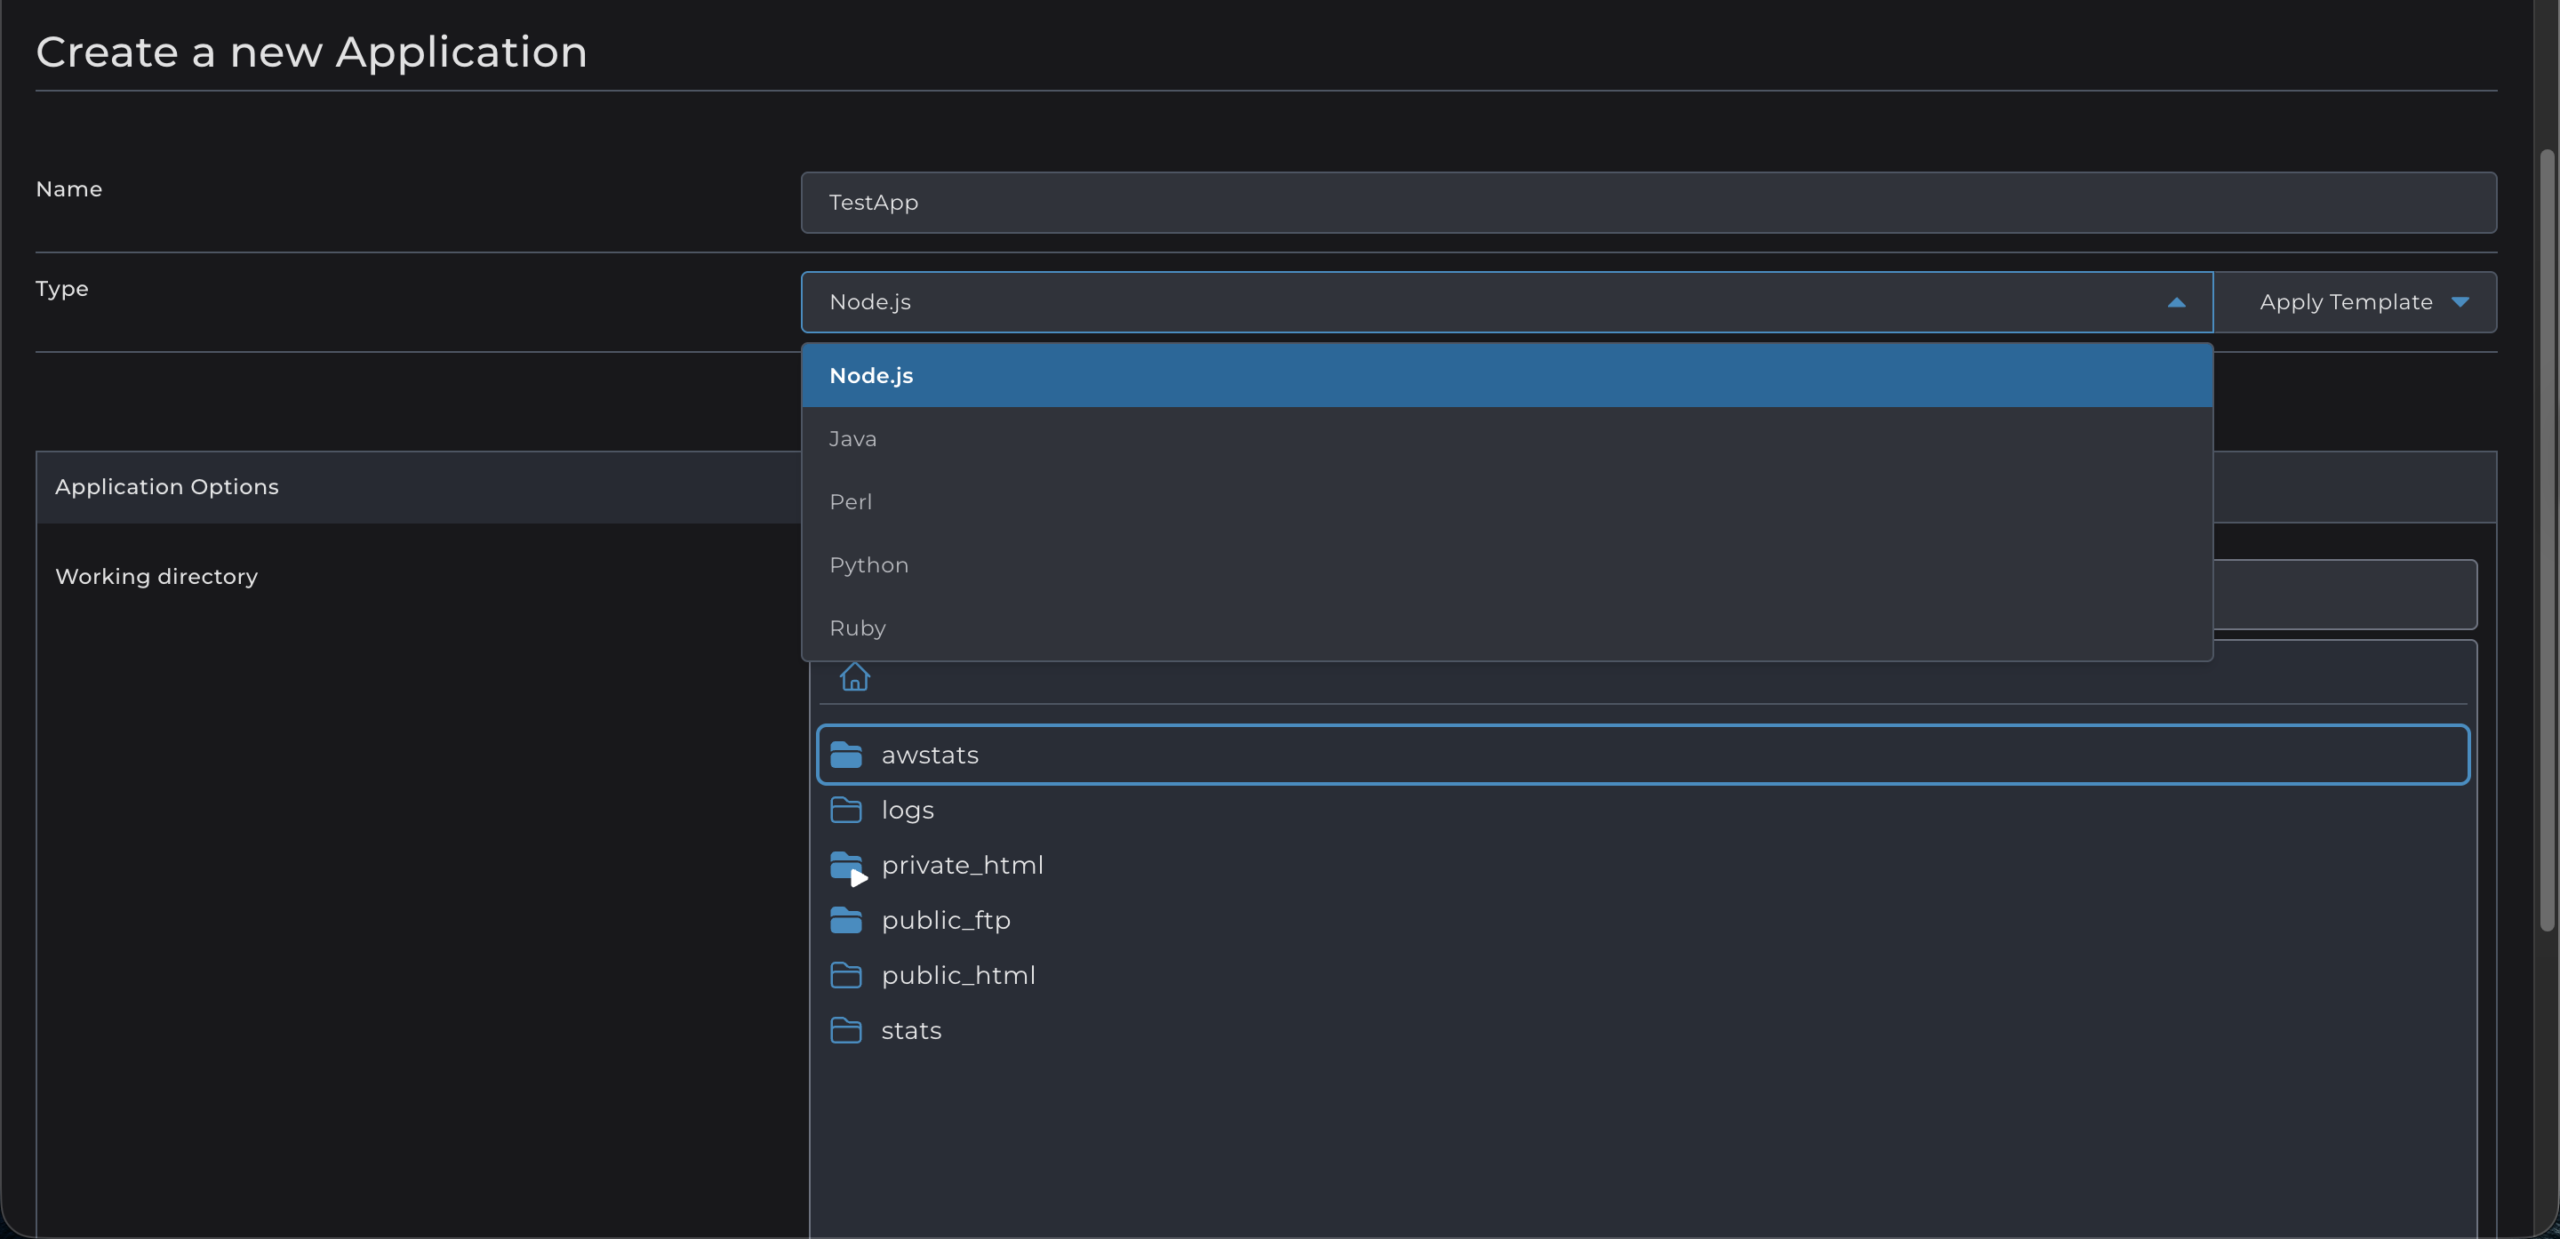The width and height of the screenshot is (2560, 1239).
Task: Open the logs directory entry
Action: pyautogui.click(x=1643, y=810)
